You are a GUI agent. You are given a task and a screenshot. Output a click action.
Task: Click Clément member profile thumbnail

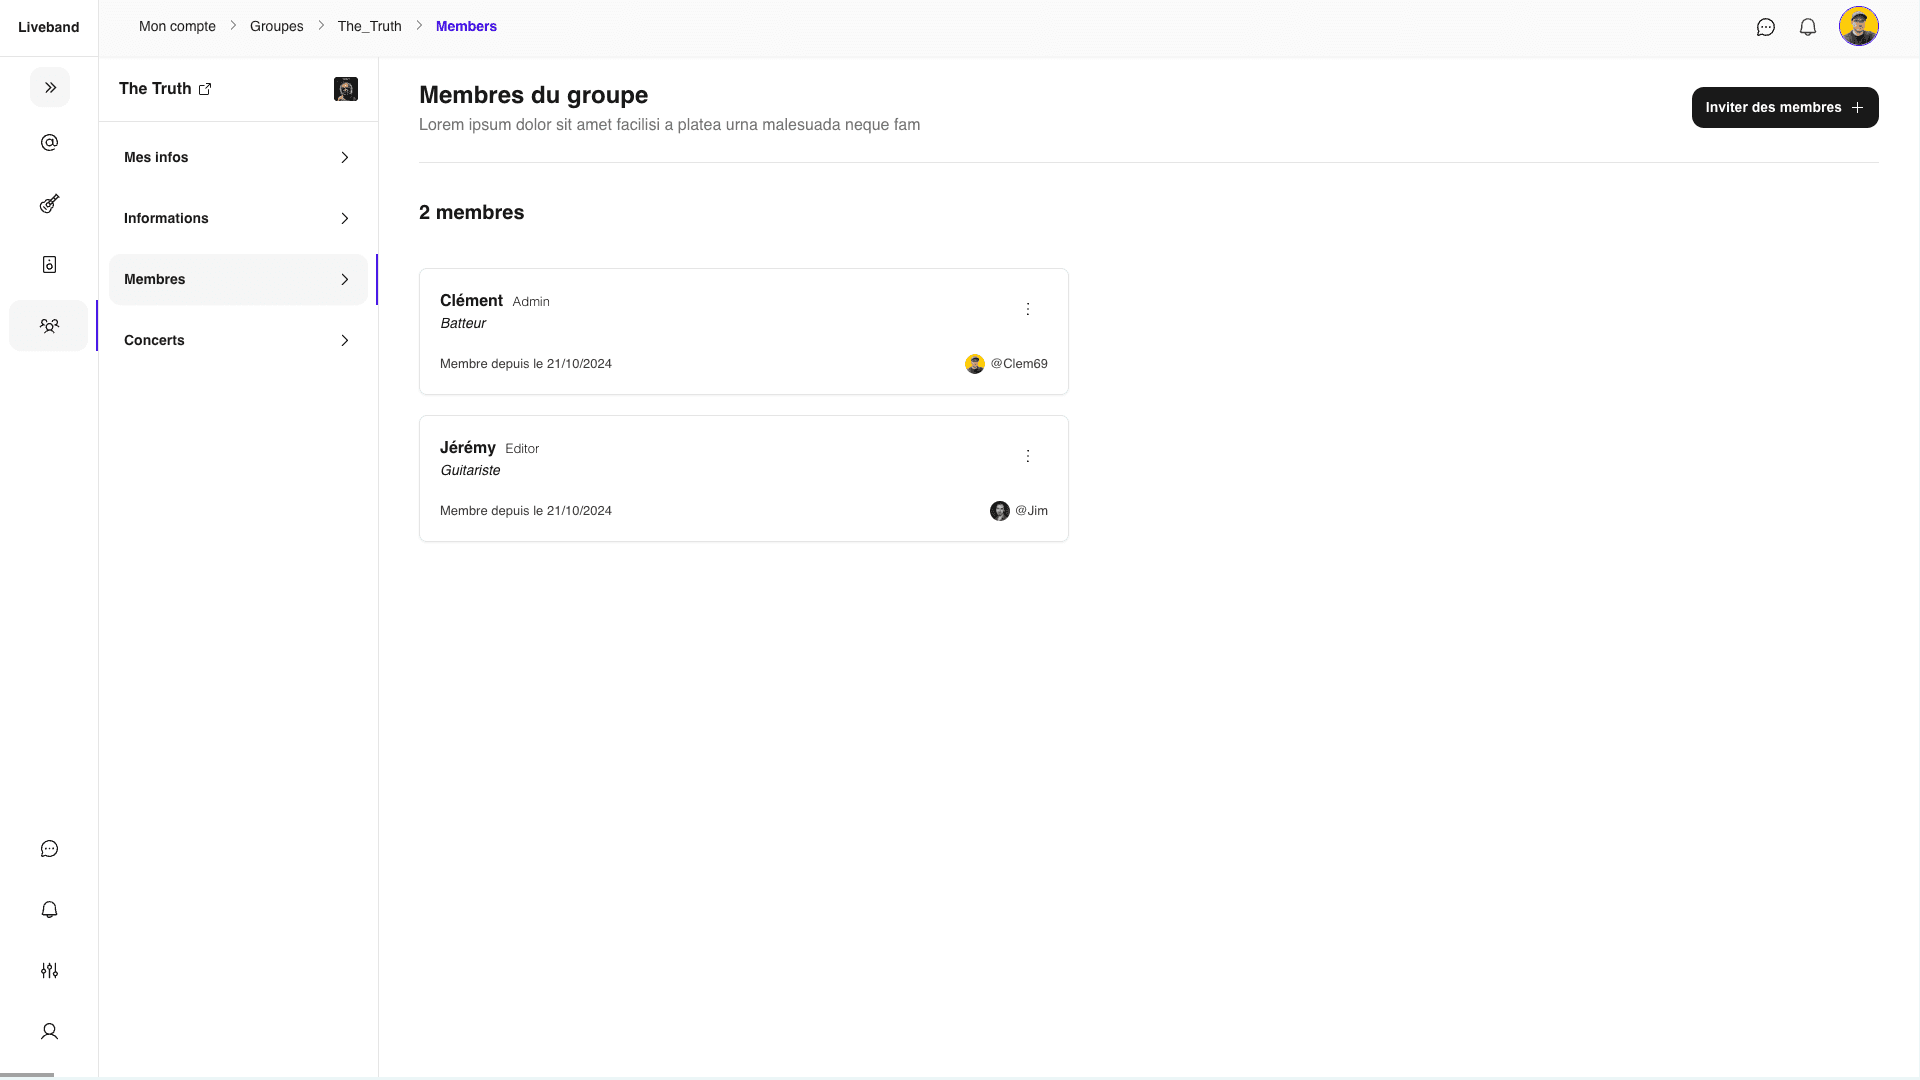point(975,363)
